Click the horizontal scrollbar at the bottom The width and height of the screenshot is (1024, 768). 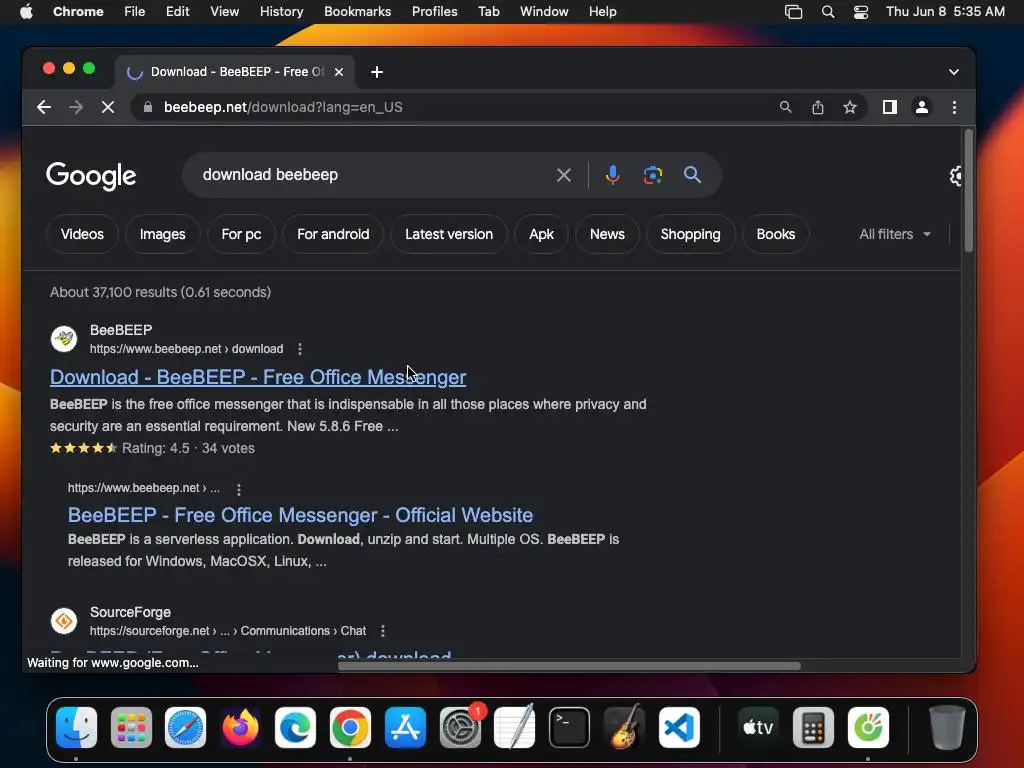point(569,666)
